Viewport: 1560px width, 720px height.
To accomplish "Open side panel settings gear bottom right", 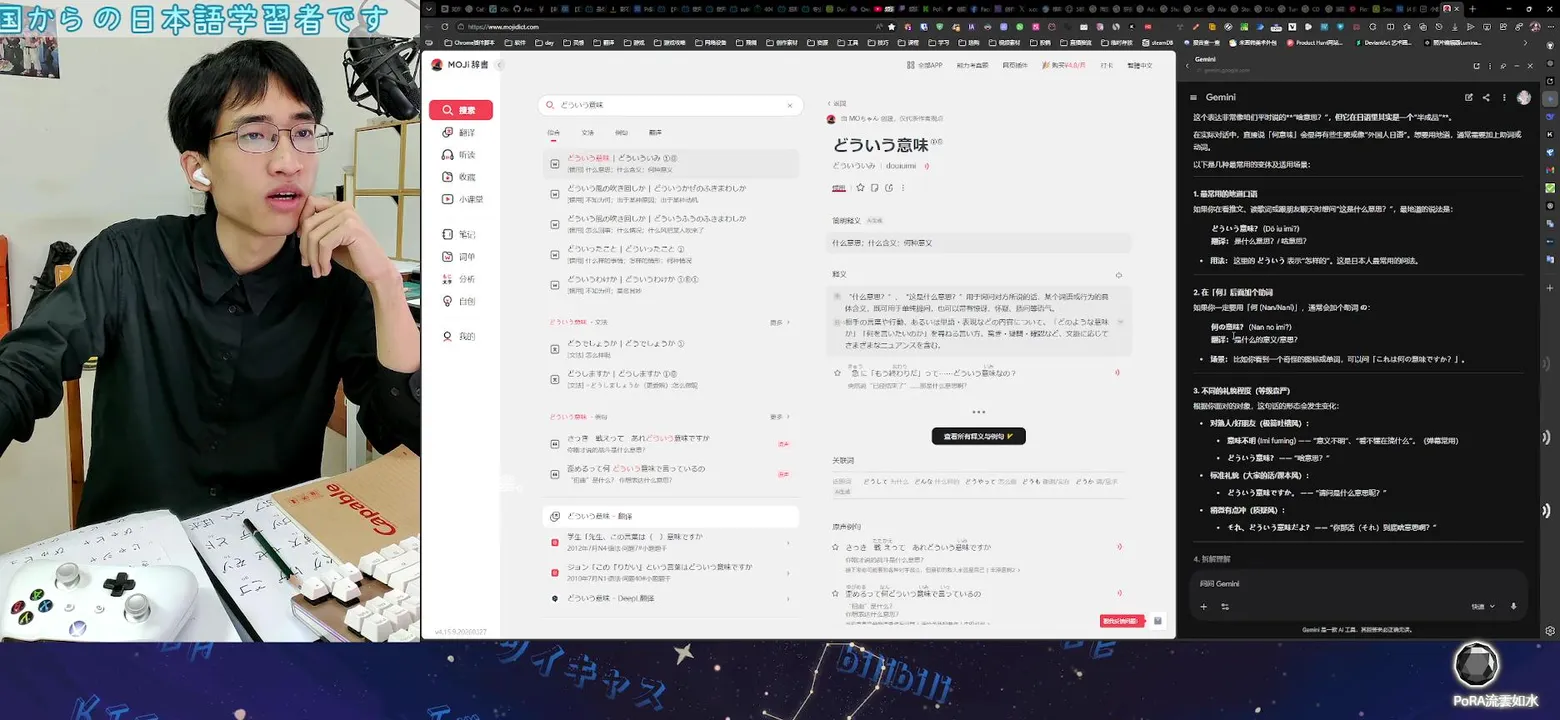I will (x=1550, y=631).
